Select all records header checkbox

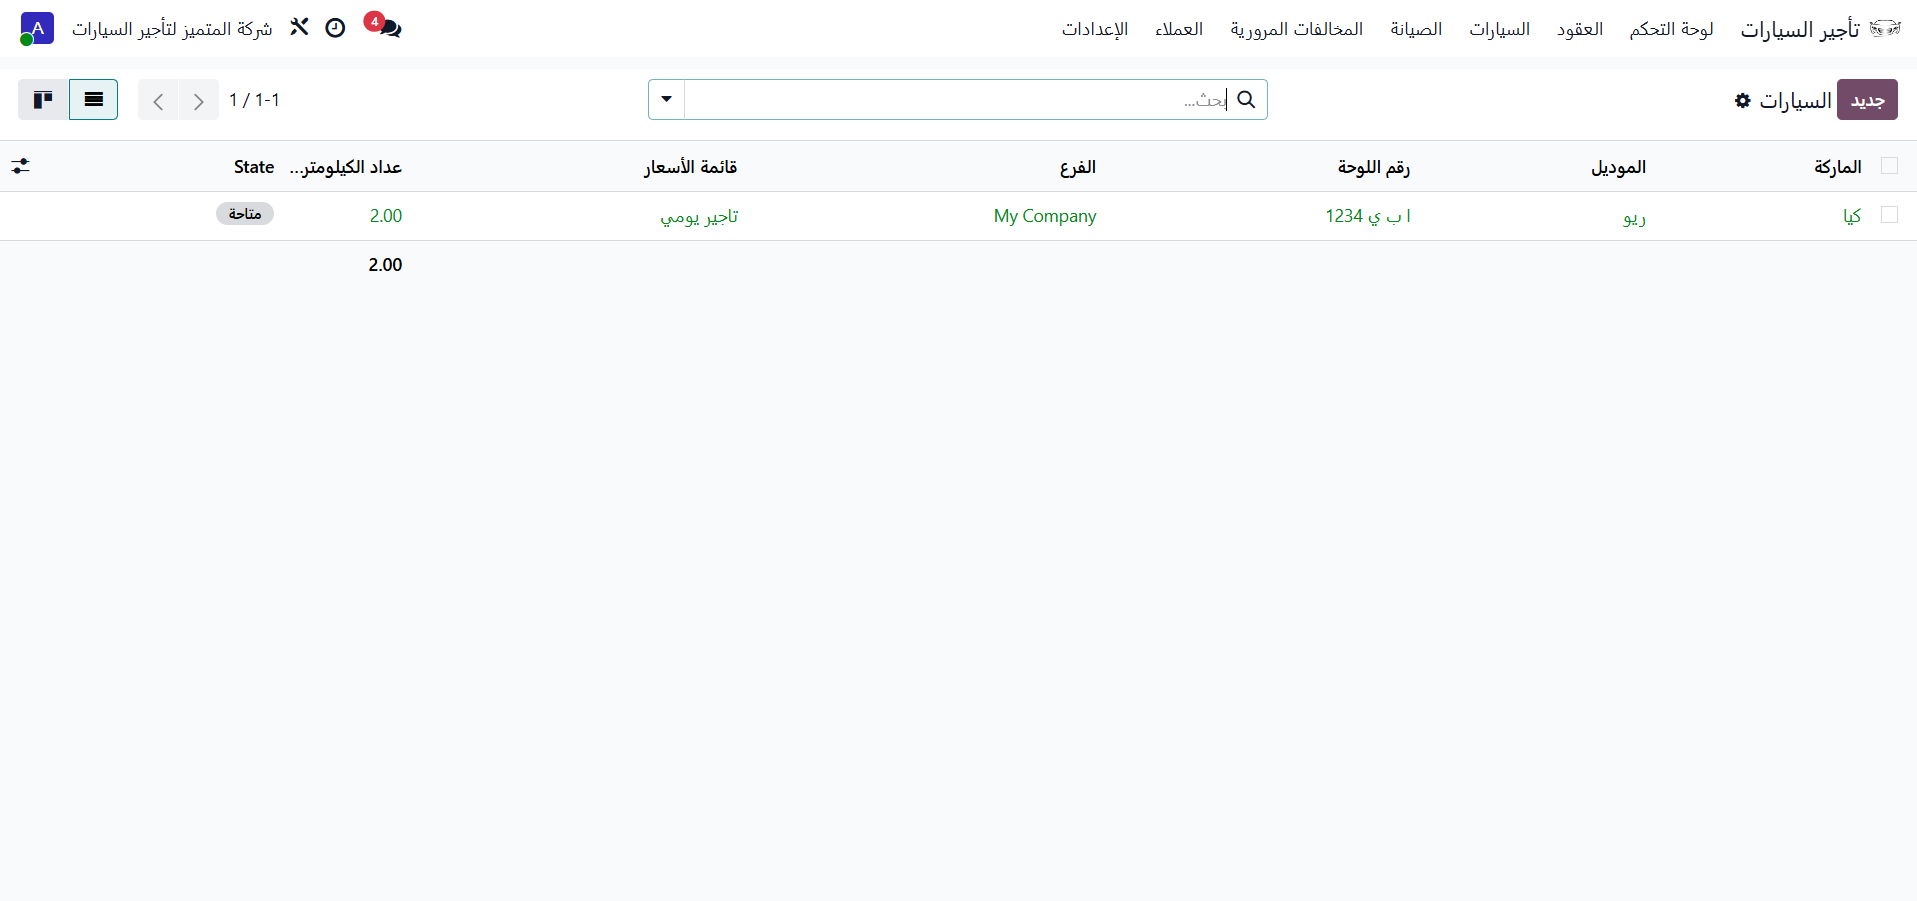click(1889, 166)
